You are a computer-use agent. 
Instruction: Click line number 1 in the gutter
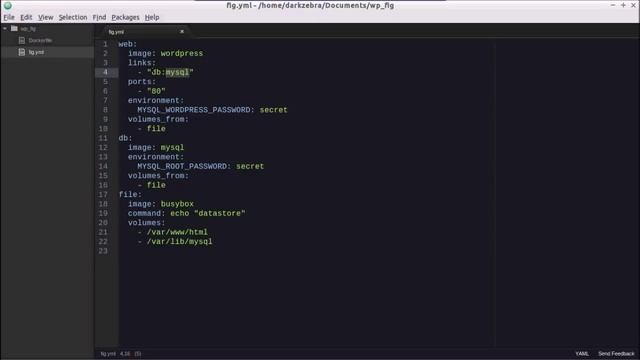coord(105,44)
